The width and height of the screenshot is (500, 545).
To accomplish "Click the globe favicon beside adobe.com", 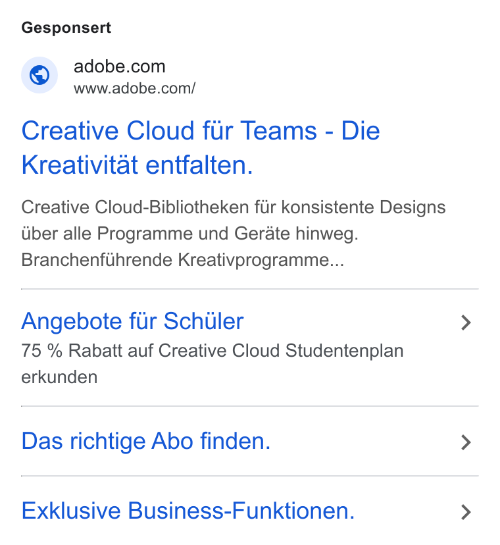I will 39,75.
